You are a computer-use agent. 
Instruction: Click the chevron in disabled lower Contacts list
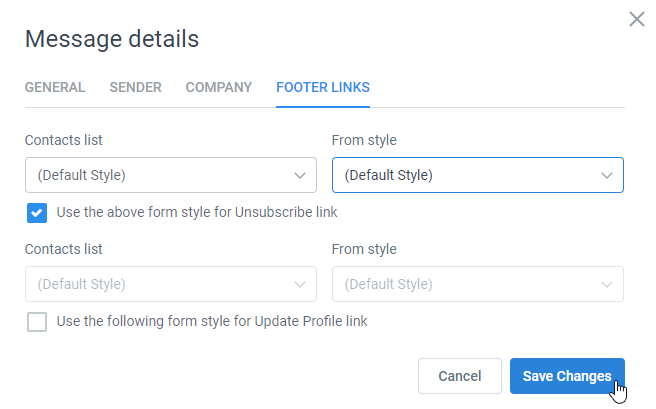[300, 285]
